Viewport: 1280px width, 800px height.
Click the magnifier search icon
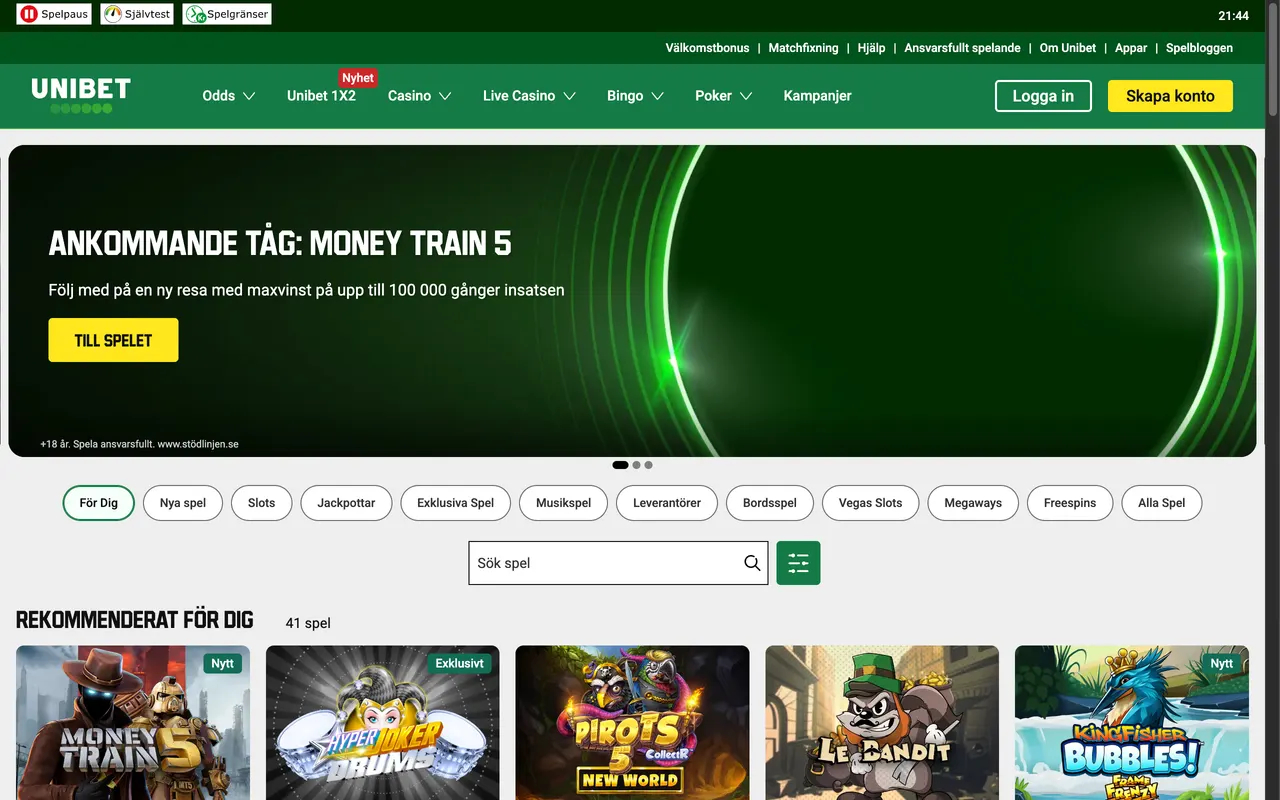pos(752,563)
